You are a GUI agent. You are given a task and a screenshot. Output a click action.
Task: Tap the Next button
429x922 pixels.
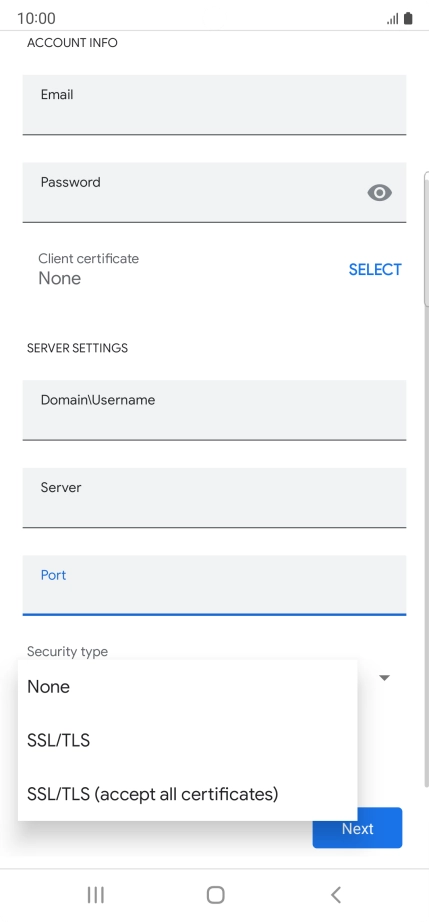(x=357, y=828)
